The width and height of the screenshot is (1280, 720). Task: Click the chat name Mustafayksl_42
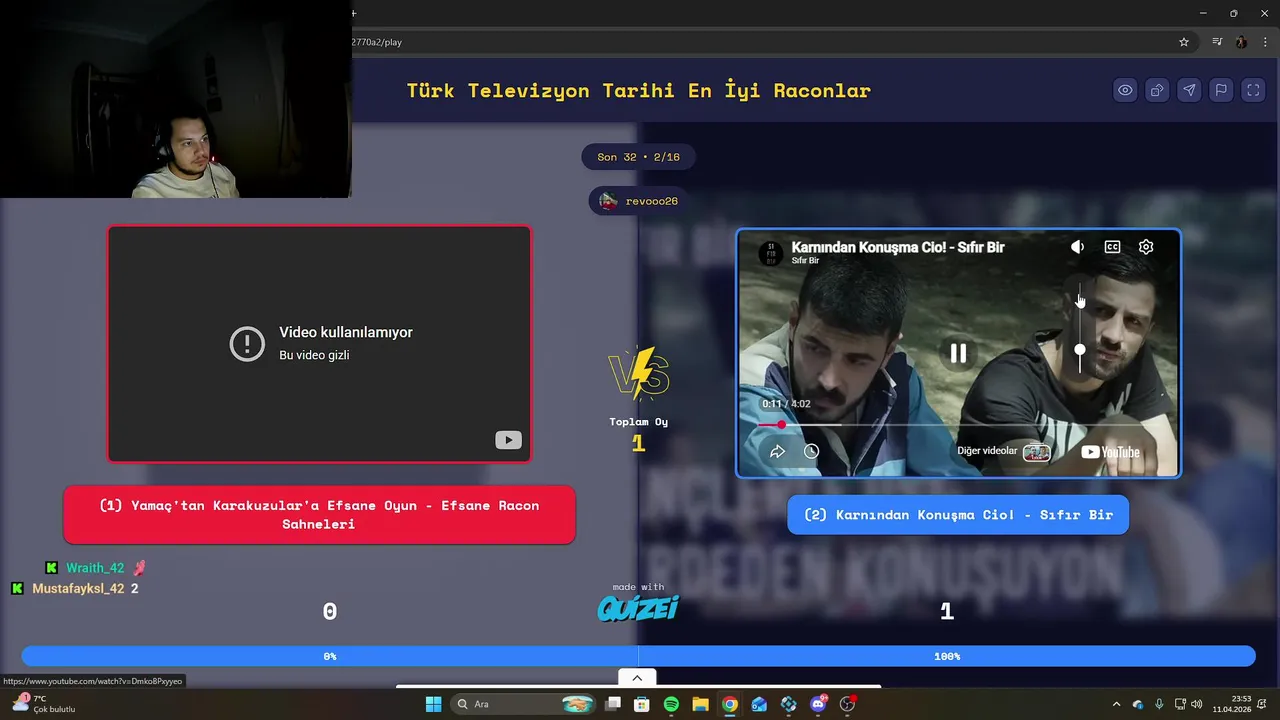click(78, 589)
